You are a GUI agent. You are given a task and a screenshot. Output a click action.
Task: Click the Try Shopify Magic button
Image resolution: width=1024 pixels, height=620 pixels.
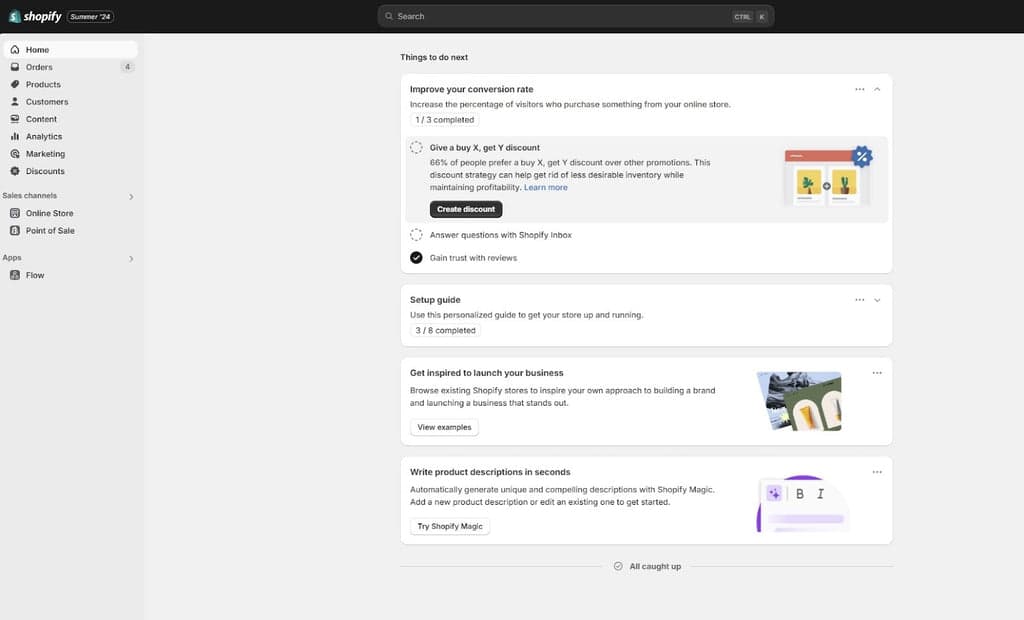pyautogui.click(x=450, y=527)
